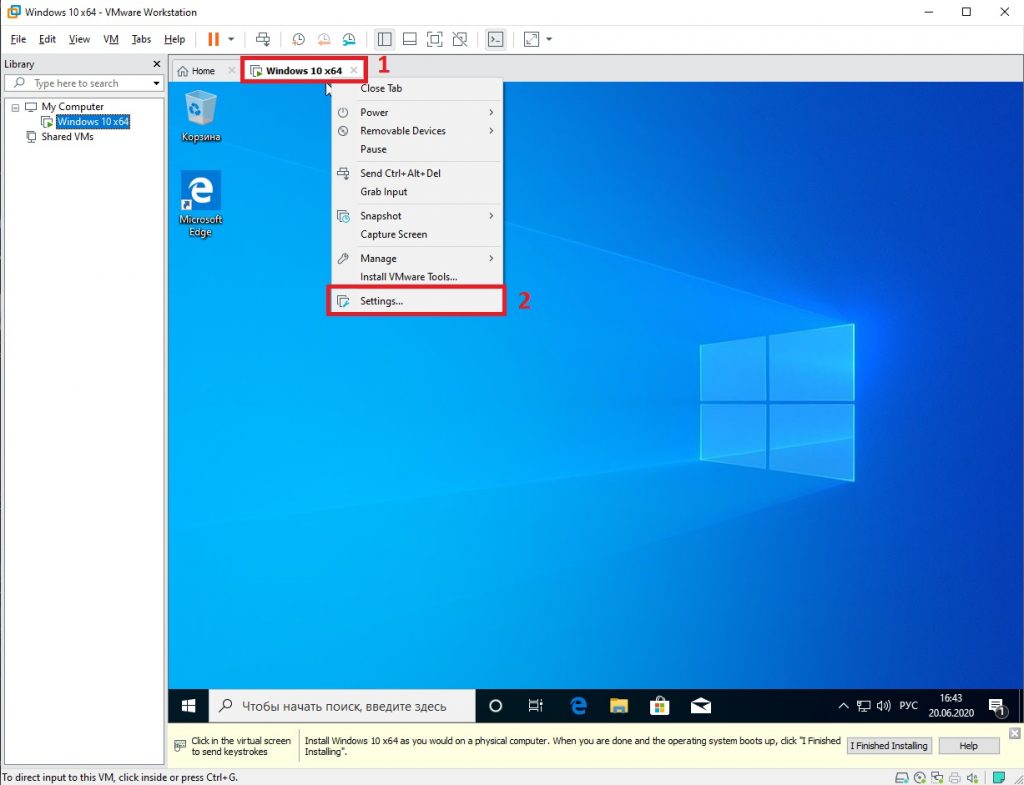
Task: Open the stretch guest dropdown arrow
Action: click(x=549, y=39)
